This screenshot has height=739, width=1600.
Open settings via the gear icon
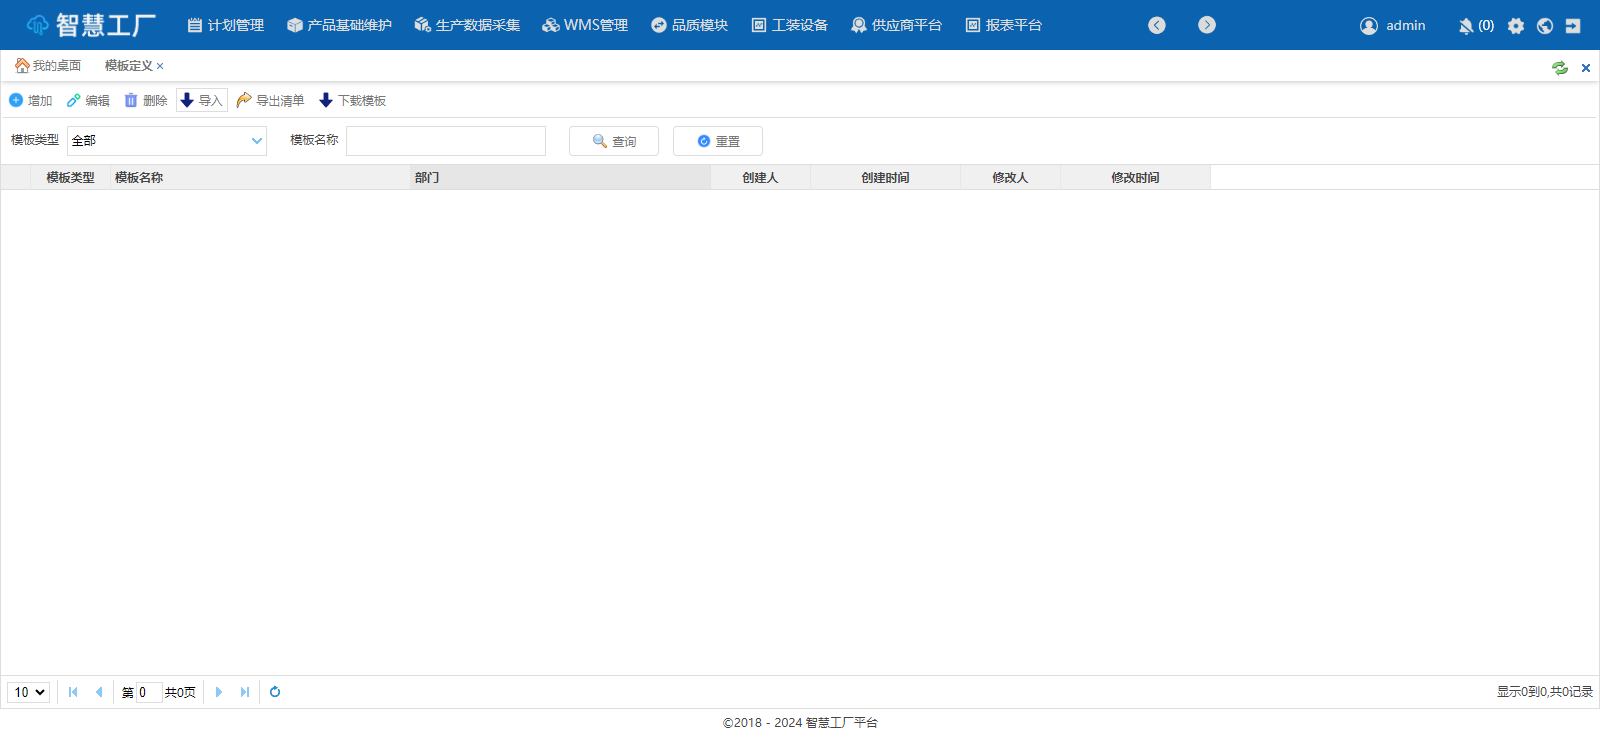(1516, 26)
